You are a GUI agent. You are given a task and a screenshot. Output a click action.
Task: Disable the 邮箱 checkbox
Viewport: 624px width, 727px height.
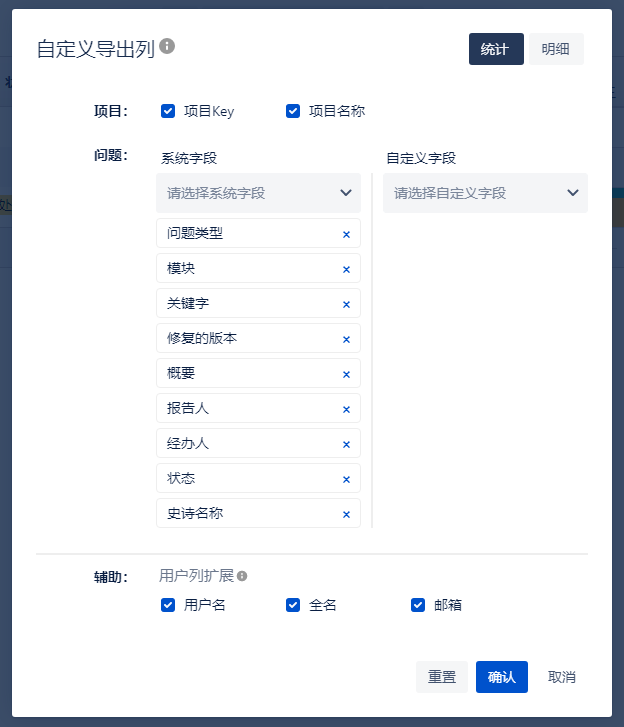coord(418,605)
